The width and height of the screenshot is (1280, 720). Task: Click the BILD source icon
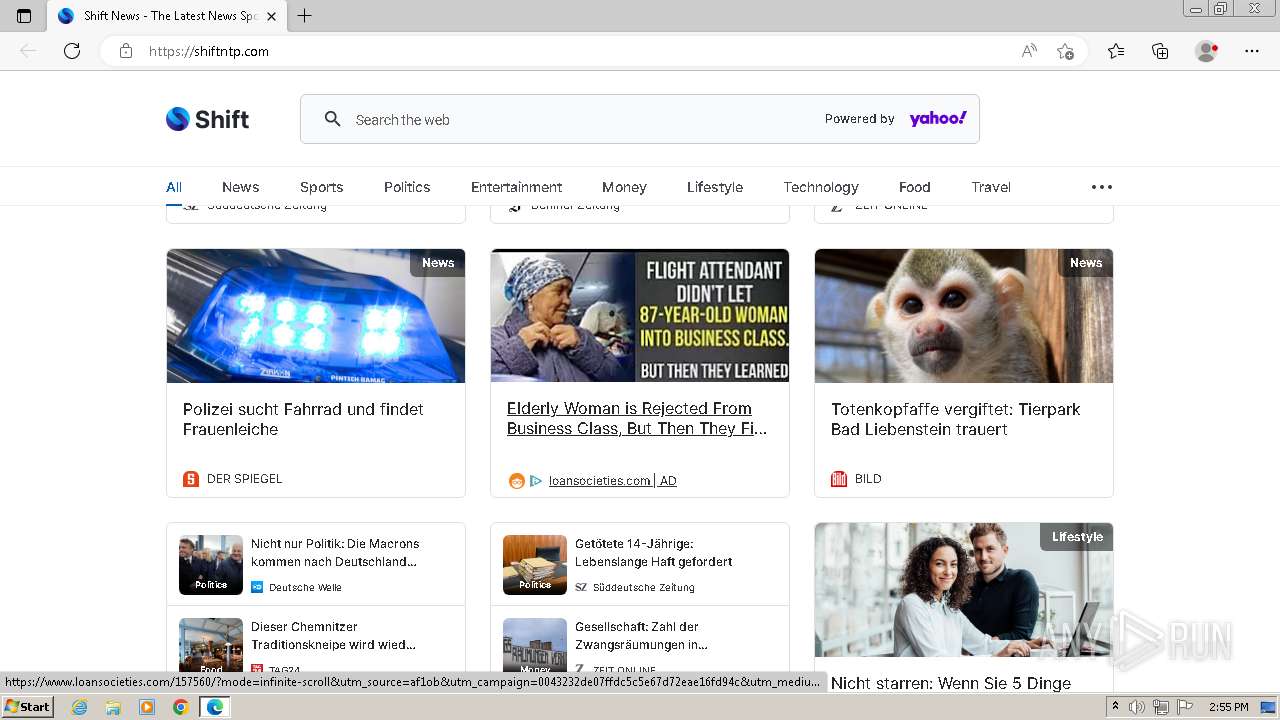839,479
